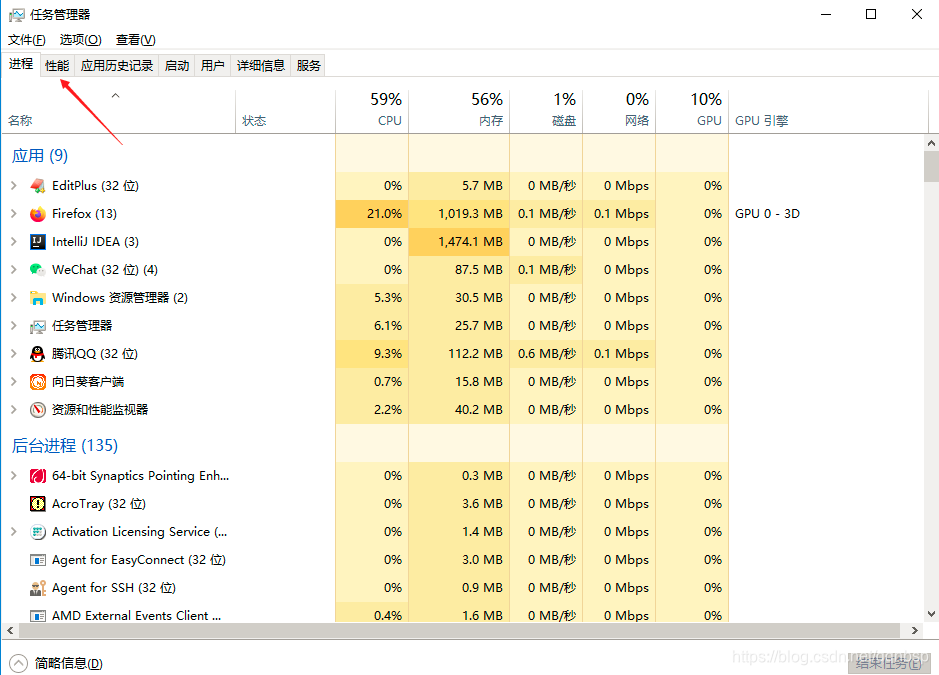Select the Agent for EasyConnect icon
Screen dimensions: 939x675
point(38,559)
